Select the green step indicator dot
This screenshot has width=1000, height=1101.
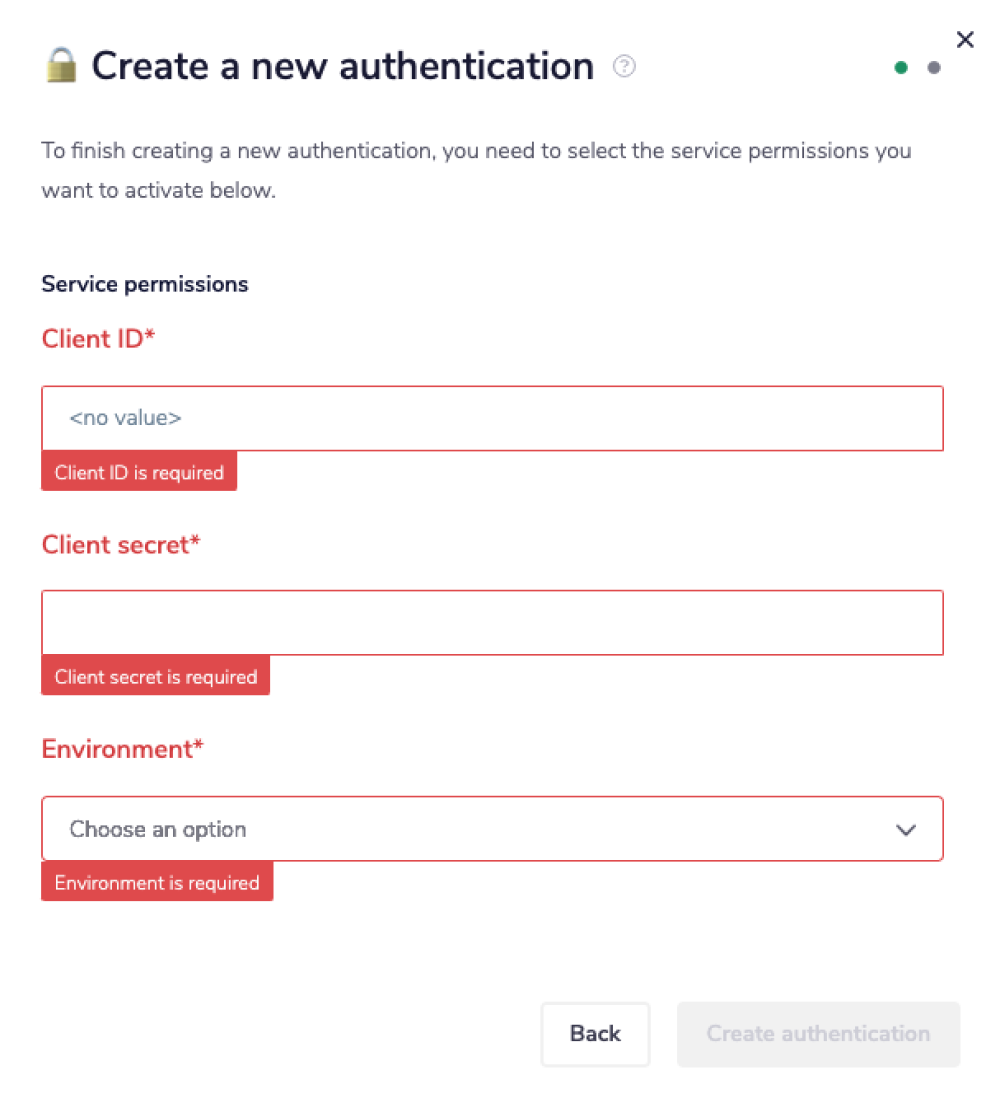pos(901,67)
